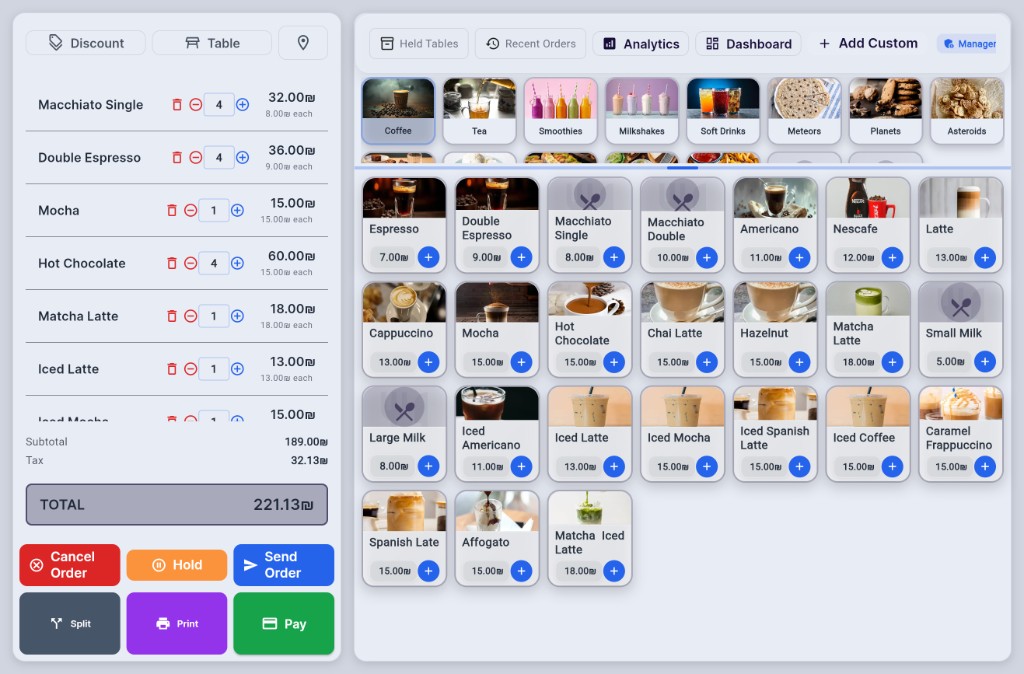Decrease Hot Chocolate quantity
This screenshot has height=674, width=1024.
pos(190,263)
